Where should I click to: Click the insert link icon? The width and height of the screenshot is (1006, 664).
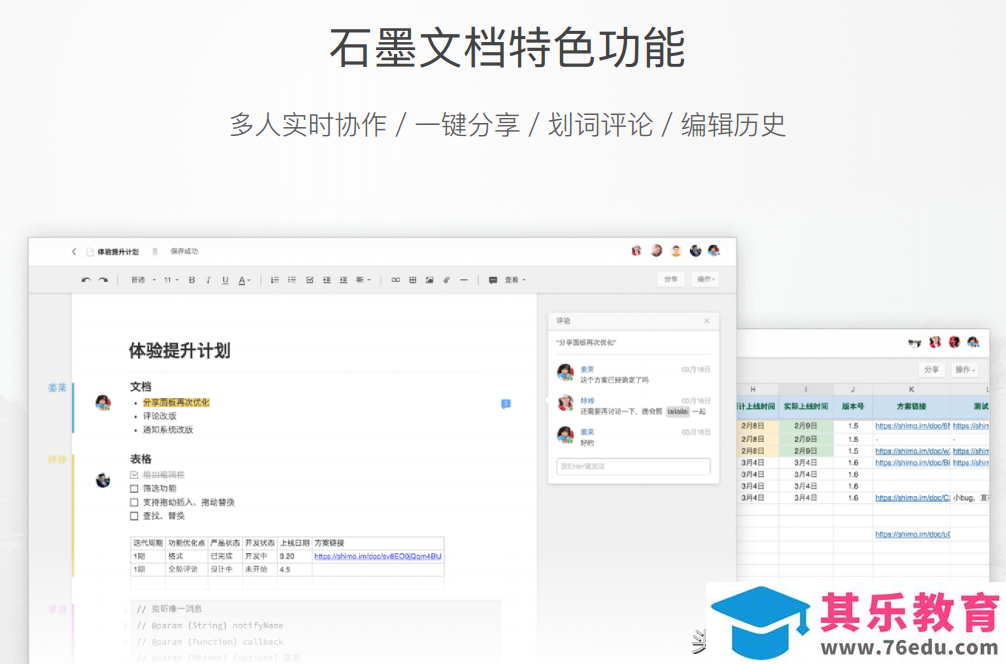396,280
